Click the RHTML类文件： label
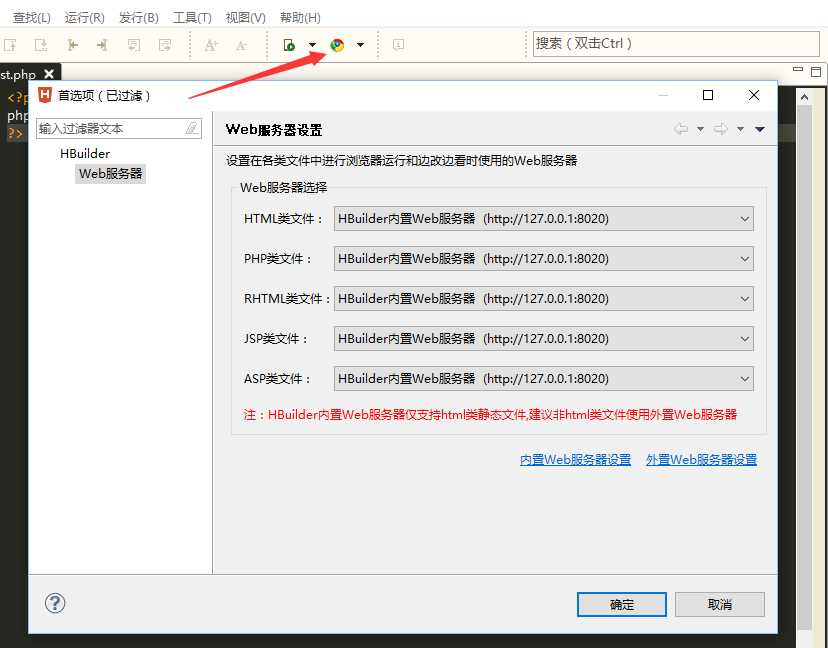This screenshot has height=648, width=828. coord(288,299)
